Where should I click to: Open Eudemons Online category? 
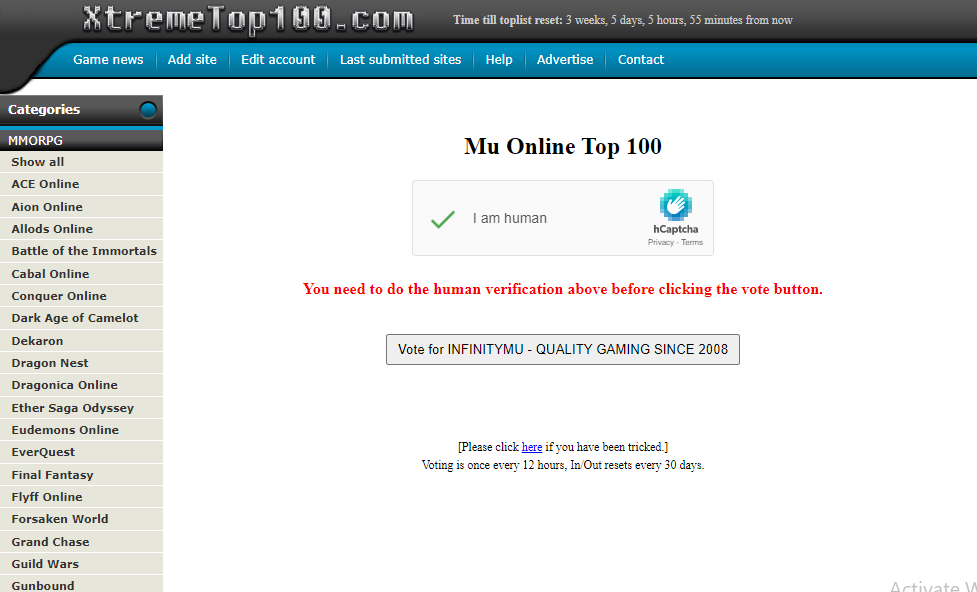click(x=81, y=430)
